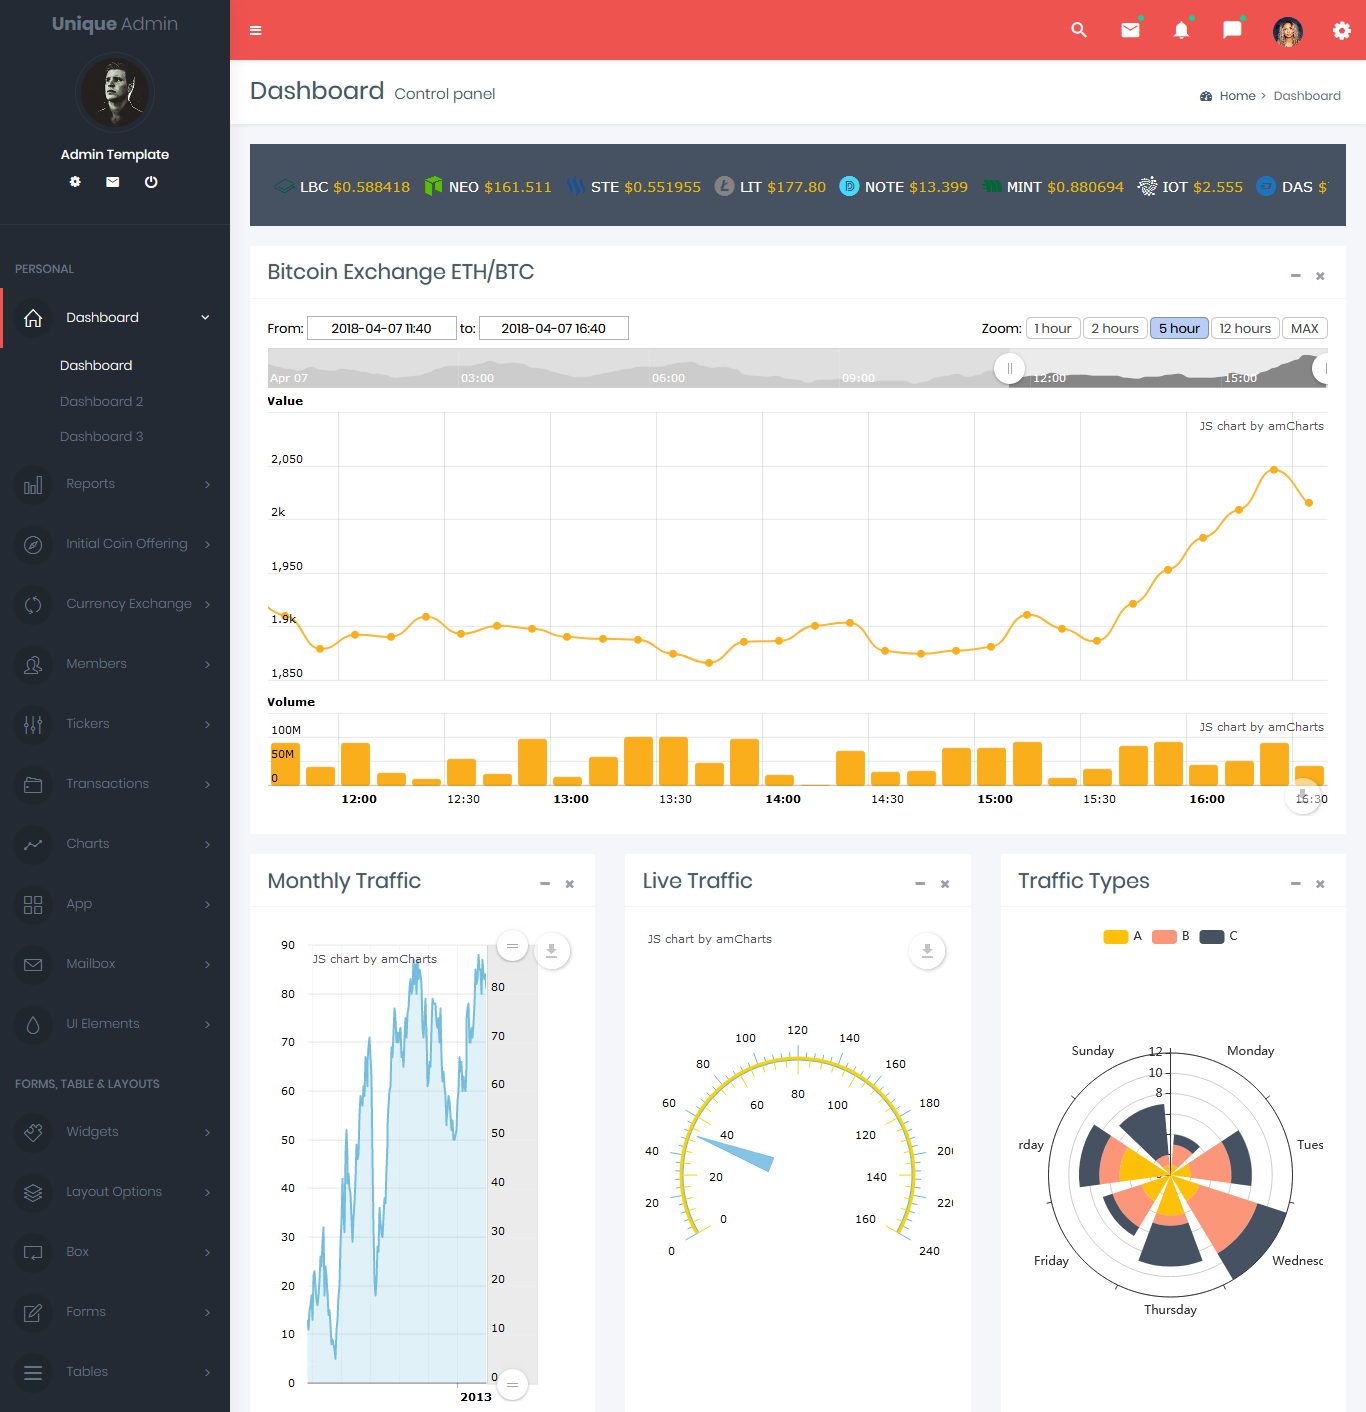This screenshot has height=1412, width=1366.
Task: Set chart zoom to MAX
Action: (x=1305, y=328)
